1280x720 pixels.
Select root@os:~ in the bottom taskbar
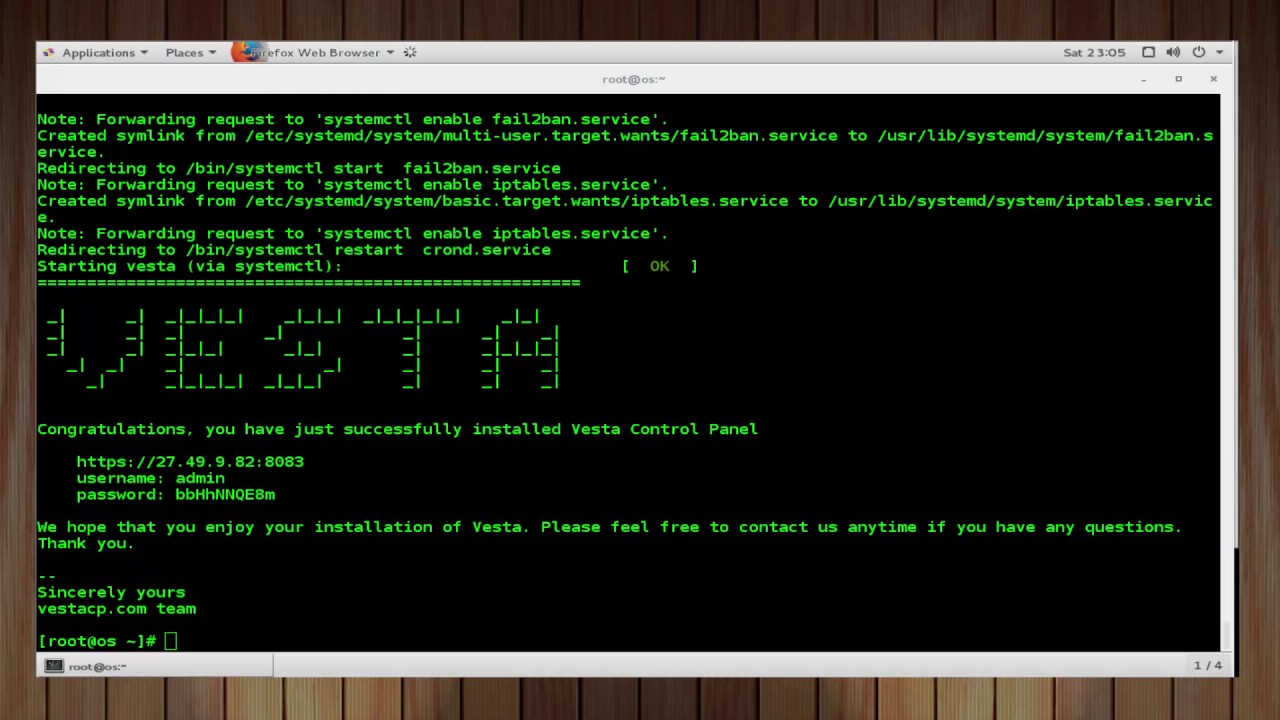click(155, 666)
